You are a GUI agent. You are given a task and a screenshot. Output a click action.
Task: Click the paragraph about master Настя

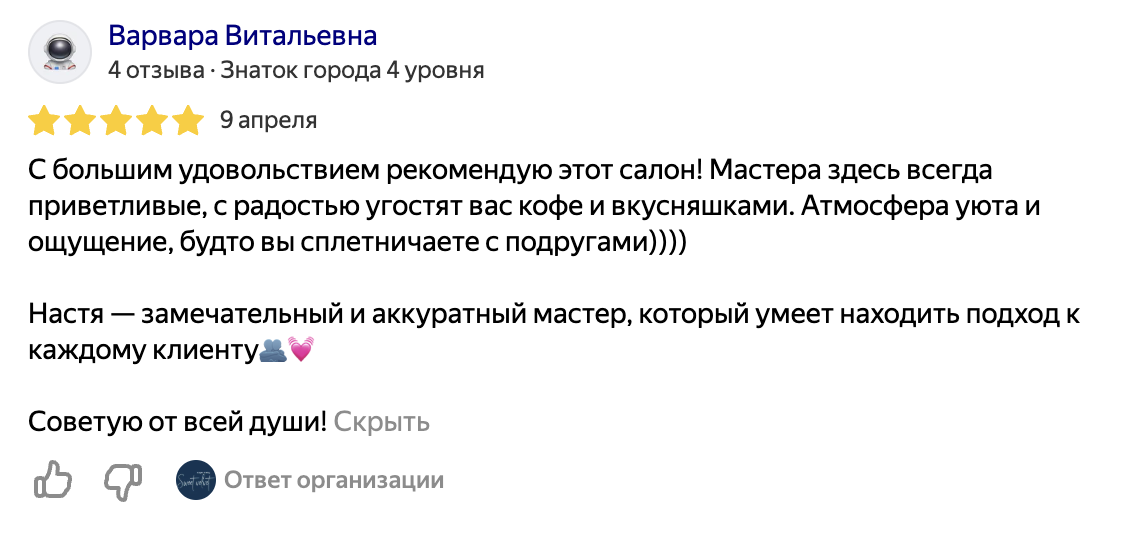(554, 332)
